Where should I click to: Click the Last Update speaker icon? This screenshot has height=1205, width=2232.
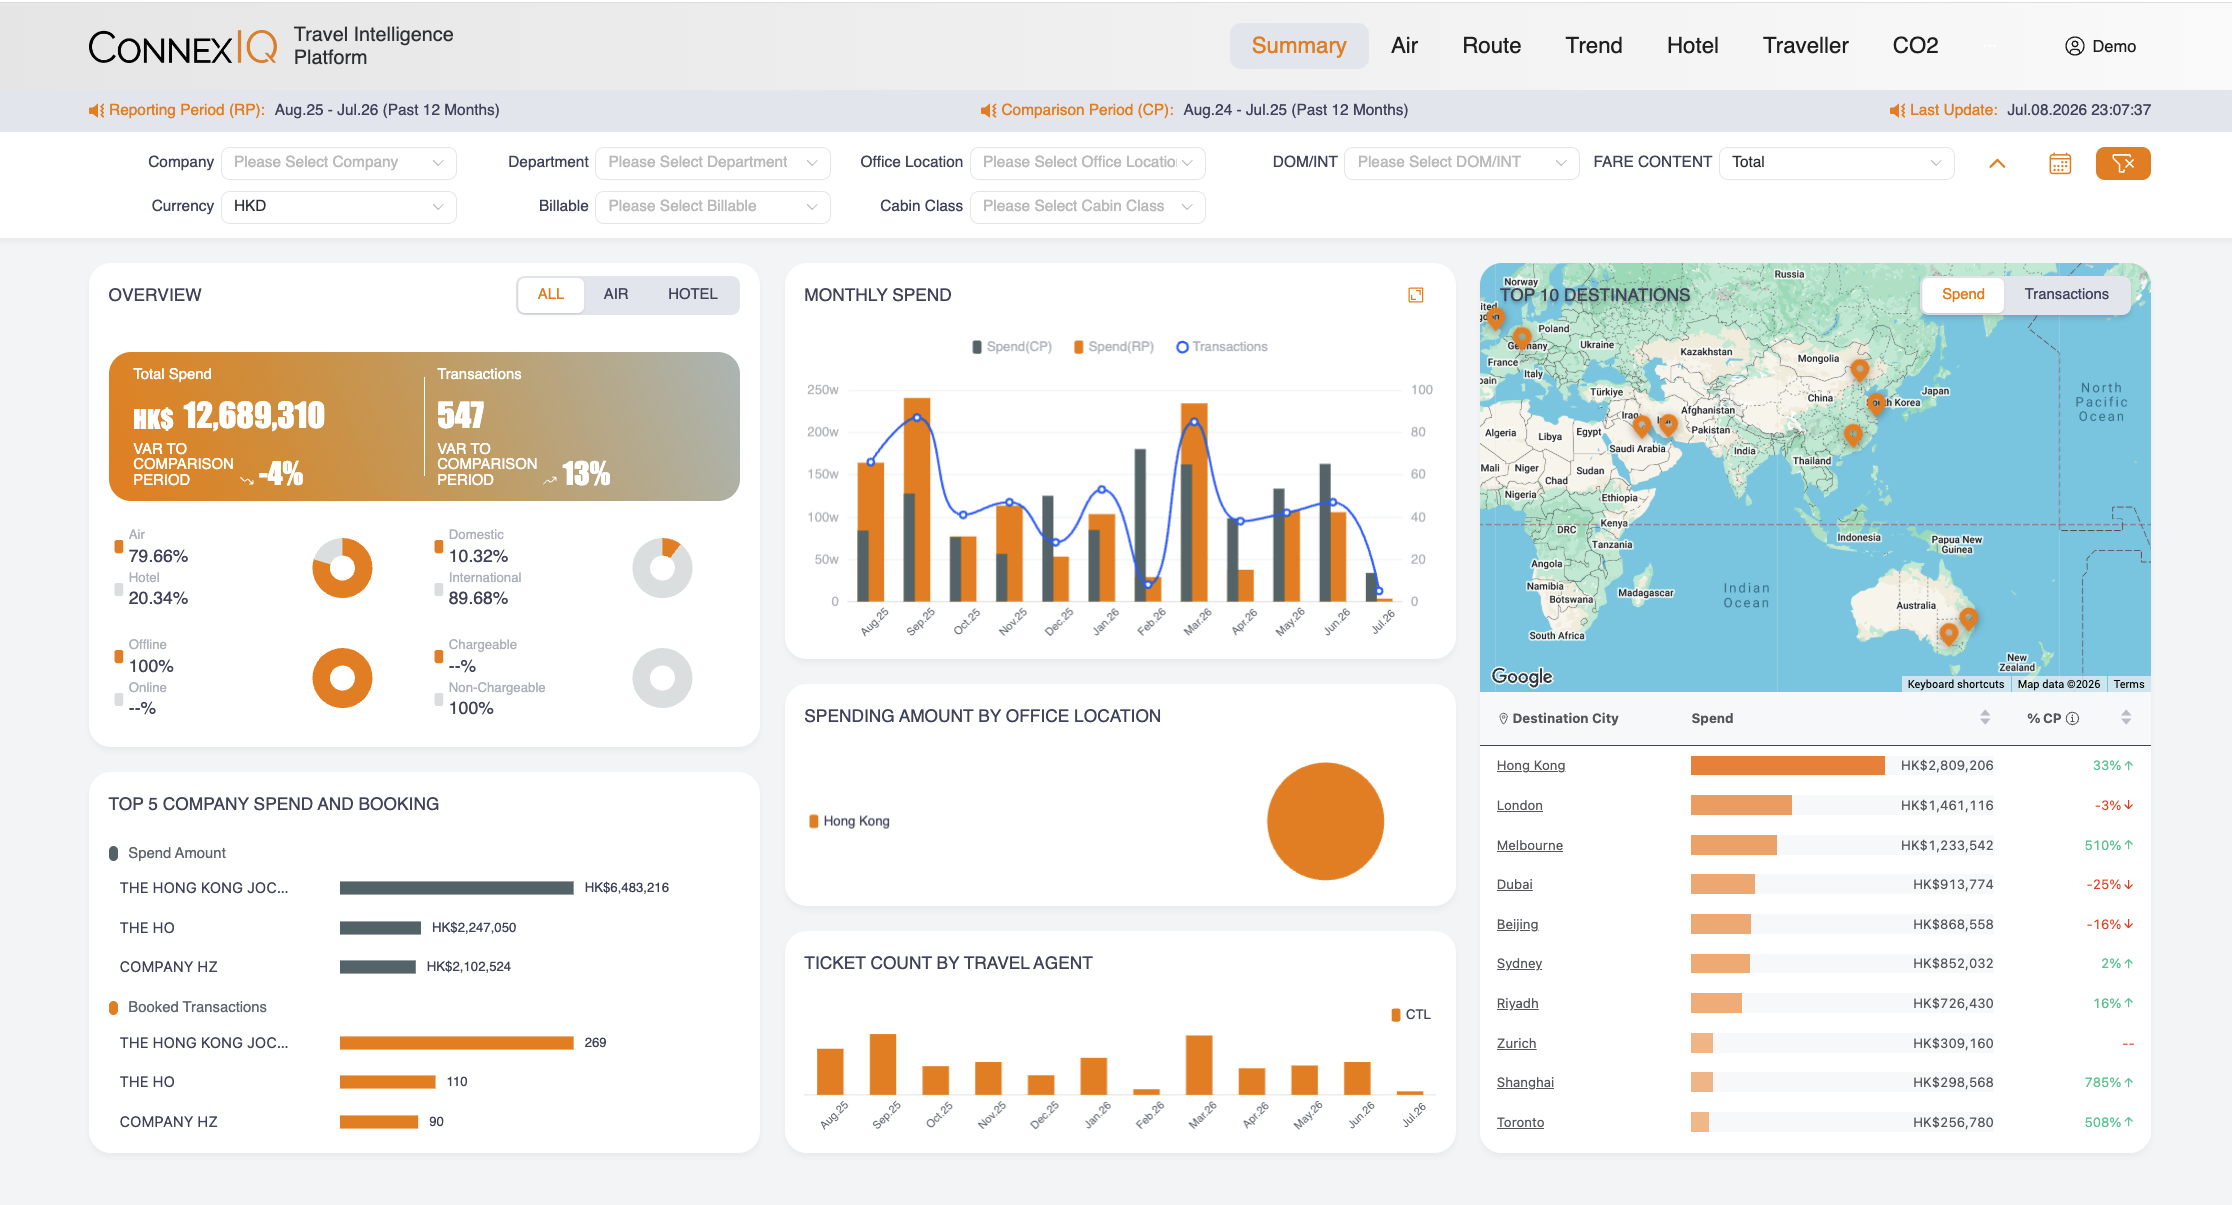[x=1897, y=110]
